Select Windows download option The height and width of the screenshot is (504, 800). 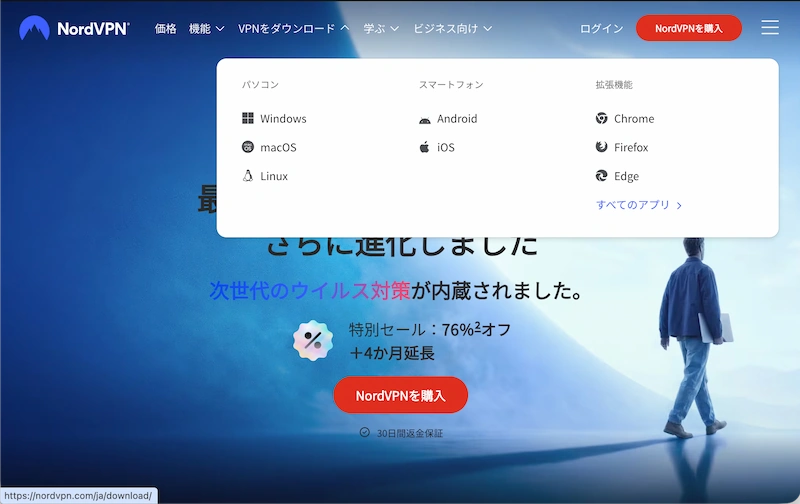[274, 118]
